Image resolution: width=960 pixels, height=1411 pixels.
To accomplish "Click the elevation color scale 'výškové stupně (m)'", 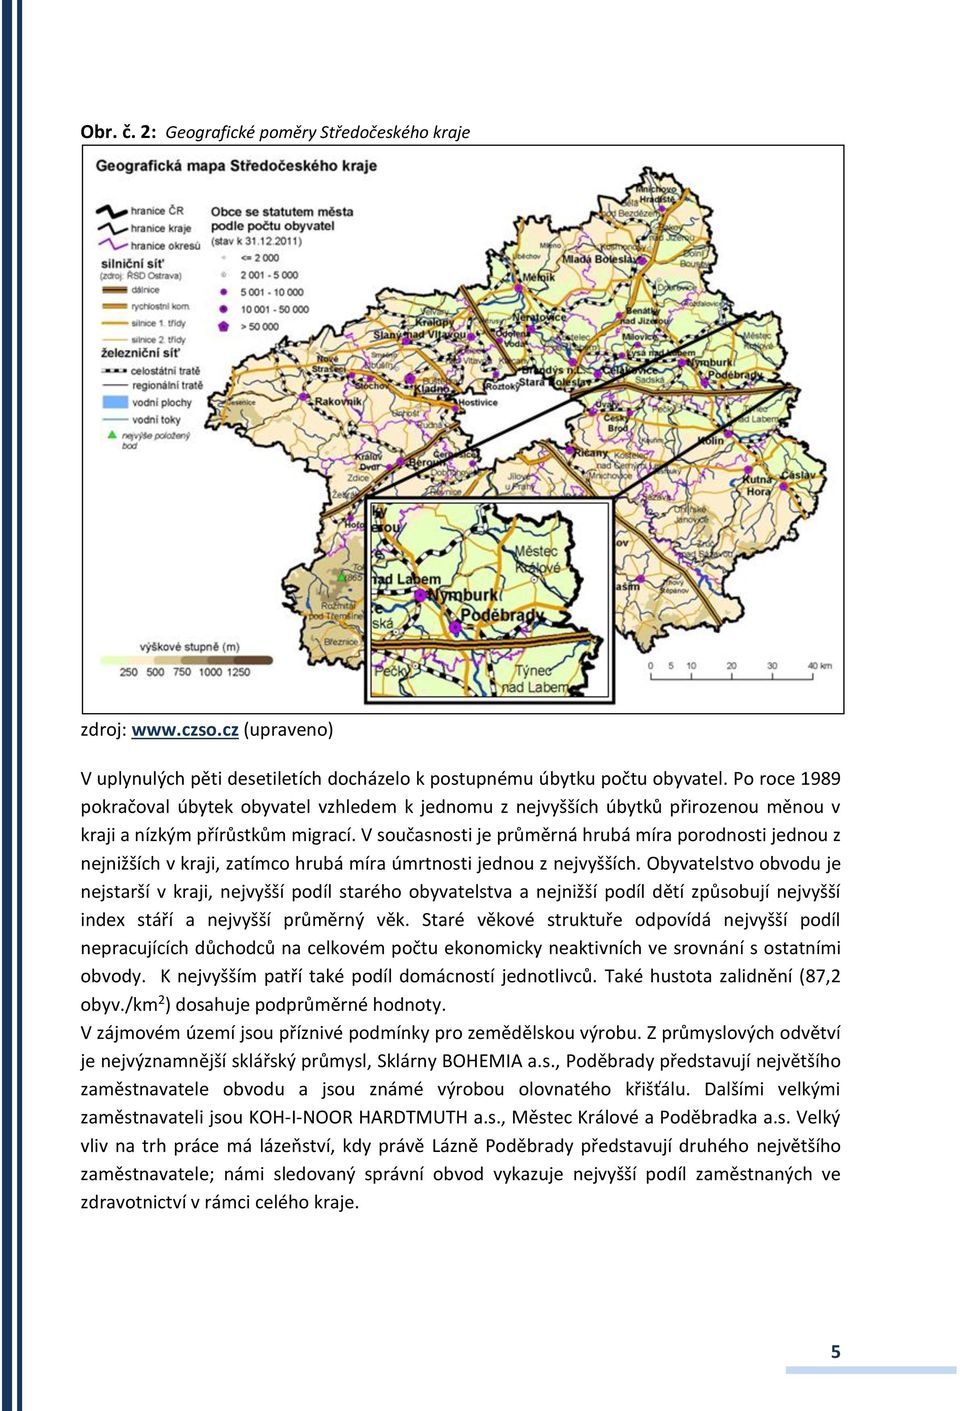I will point(186,660).
